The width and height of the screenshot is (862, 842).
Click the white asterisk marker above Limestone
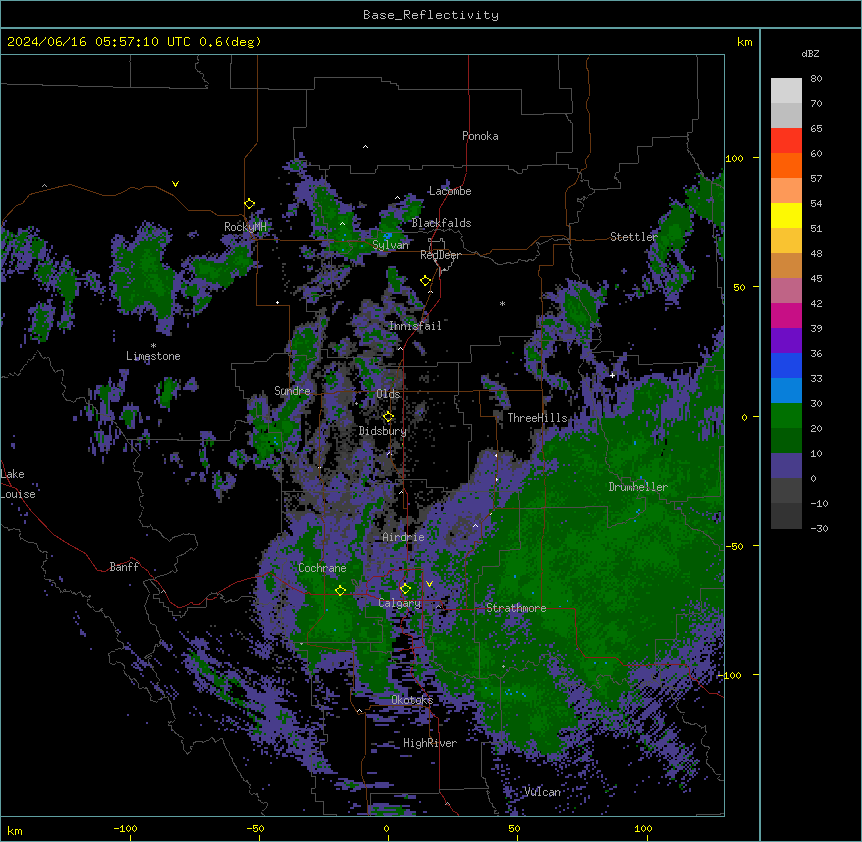[153, 346]
